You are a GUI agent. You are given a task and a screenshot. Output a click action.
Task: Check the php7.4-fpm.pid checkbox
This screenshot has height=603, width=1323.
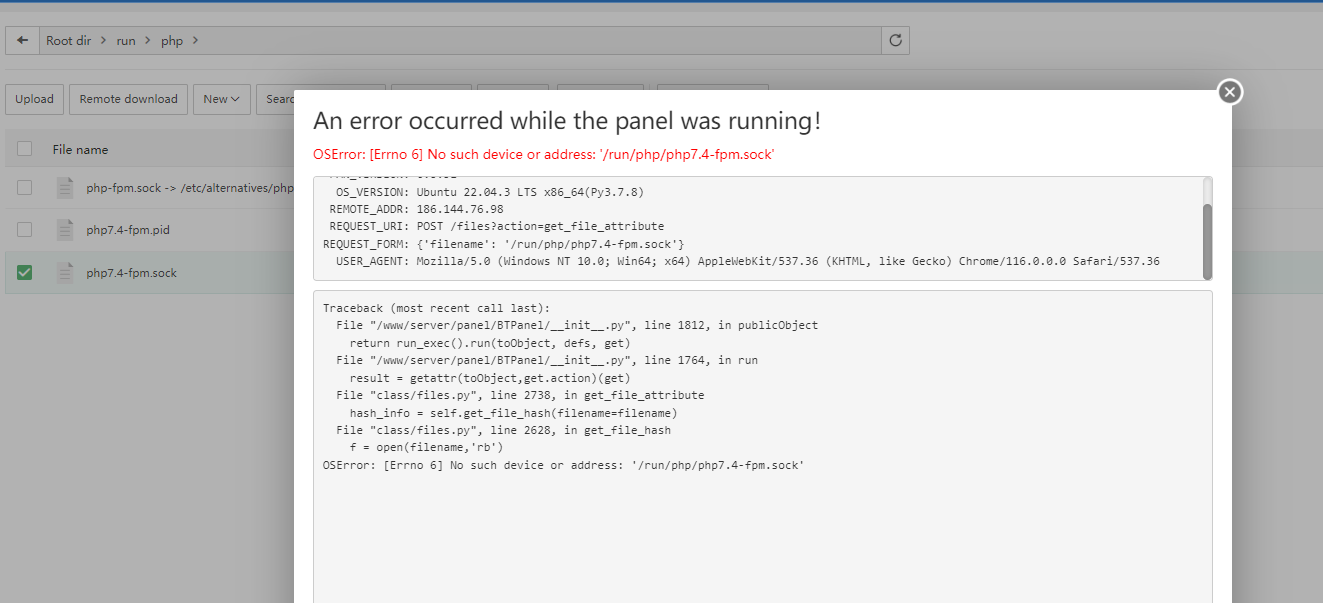(25, 230)
